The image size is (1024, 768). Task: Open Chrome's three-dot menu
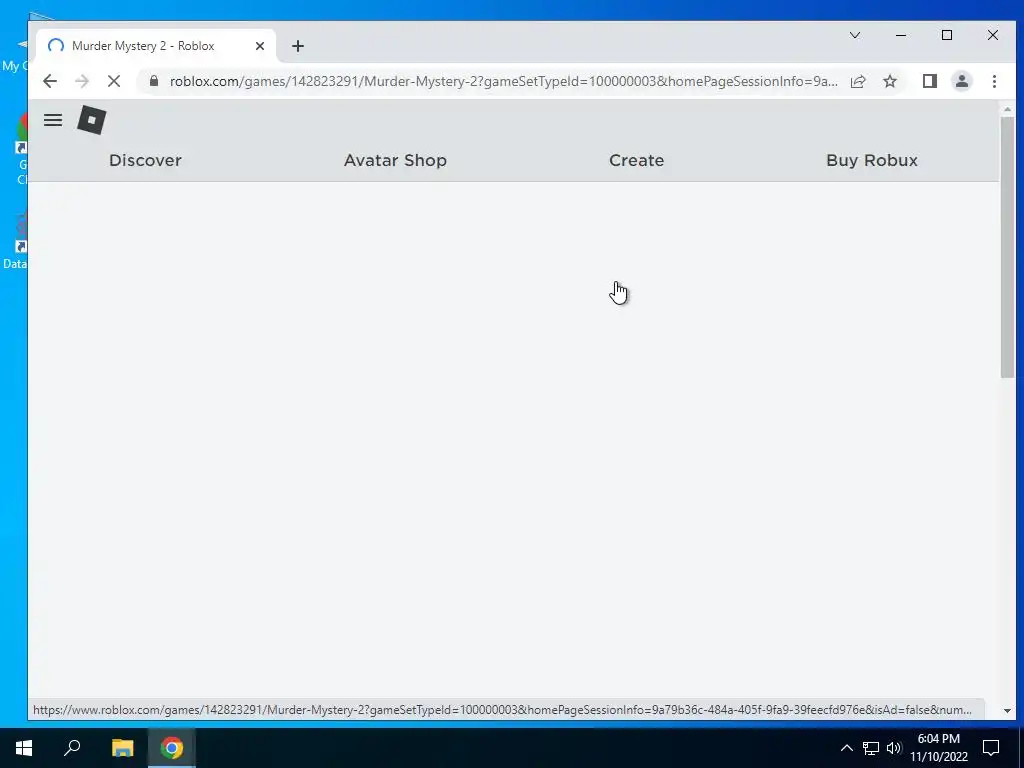click(994, 81)
